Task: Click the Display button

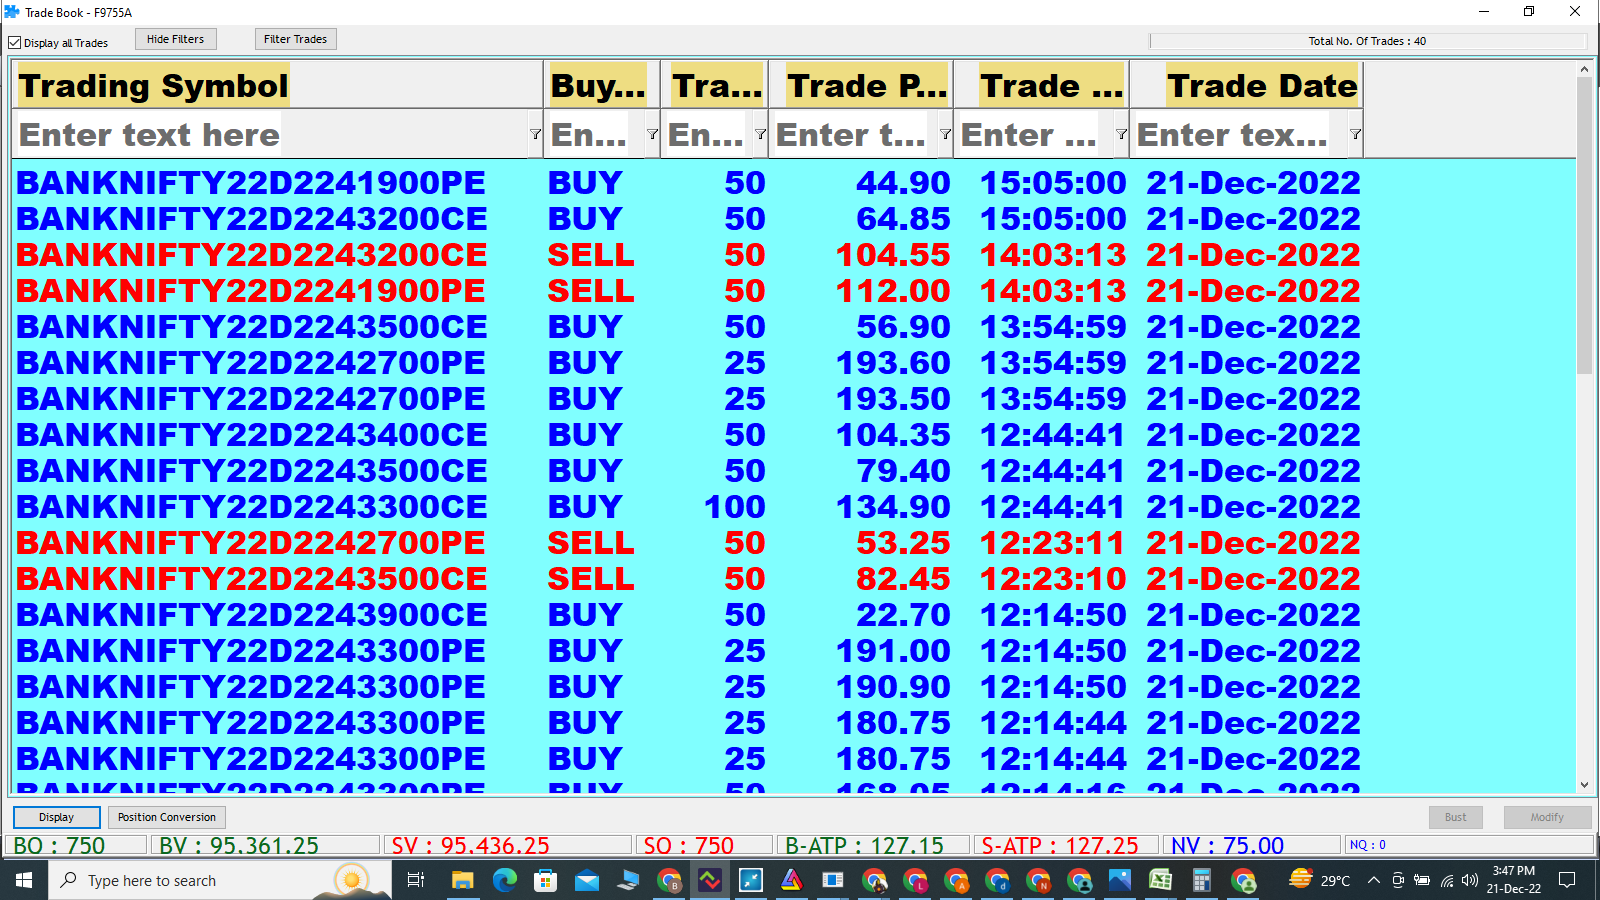Action: pos(57,817)
